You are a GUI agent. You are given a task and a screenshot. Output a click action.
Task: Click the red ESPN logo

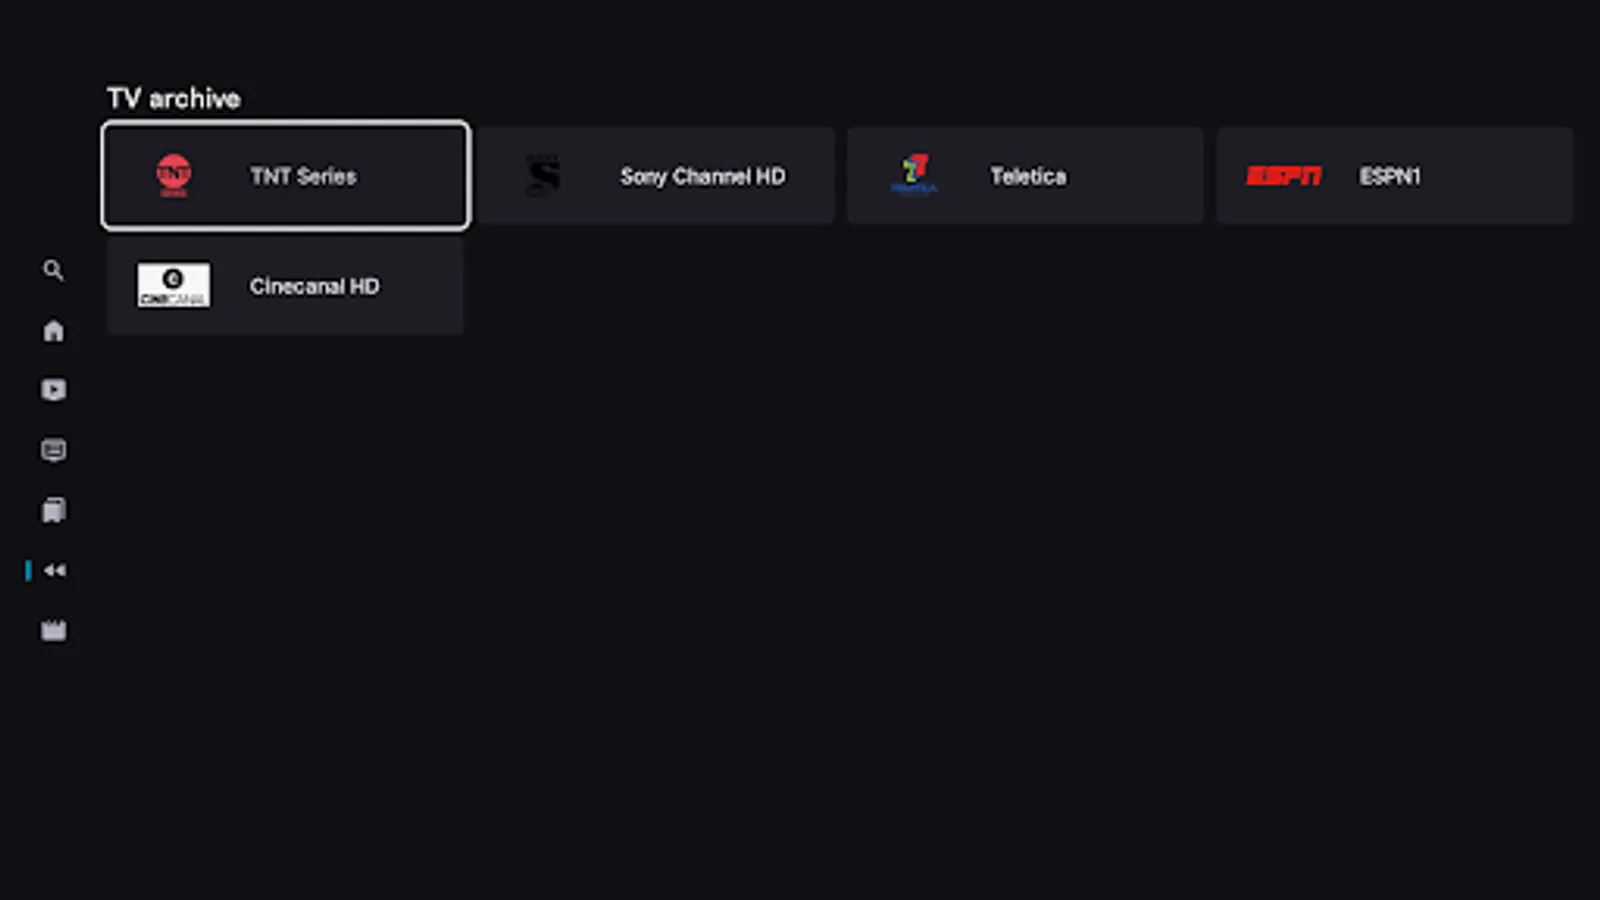(1284, 175)
